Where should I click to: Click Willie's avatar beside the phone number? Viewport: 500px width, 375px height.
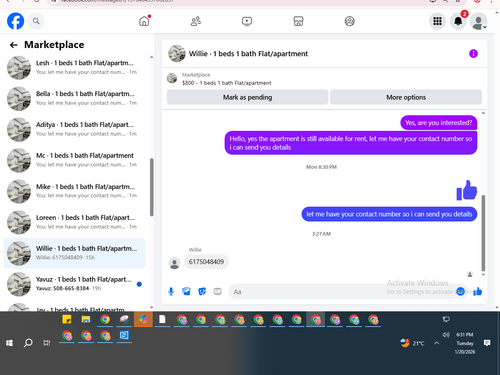[x=174, y=263]
